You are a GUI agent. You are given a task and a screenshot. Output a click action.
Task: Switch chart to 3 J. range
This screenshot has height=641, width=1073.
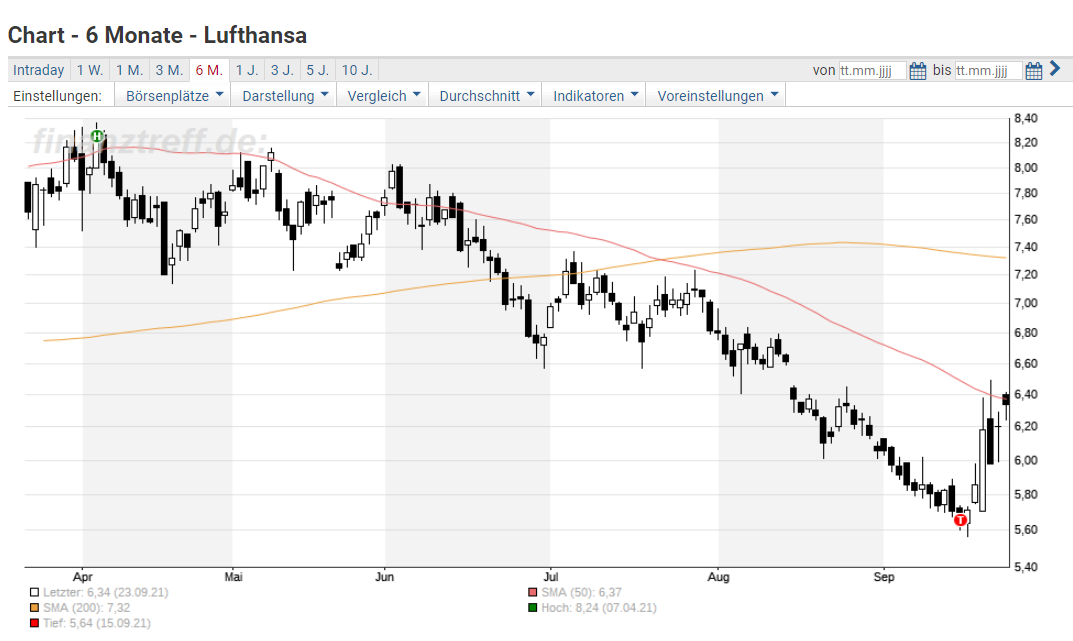tap(282, 70)
